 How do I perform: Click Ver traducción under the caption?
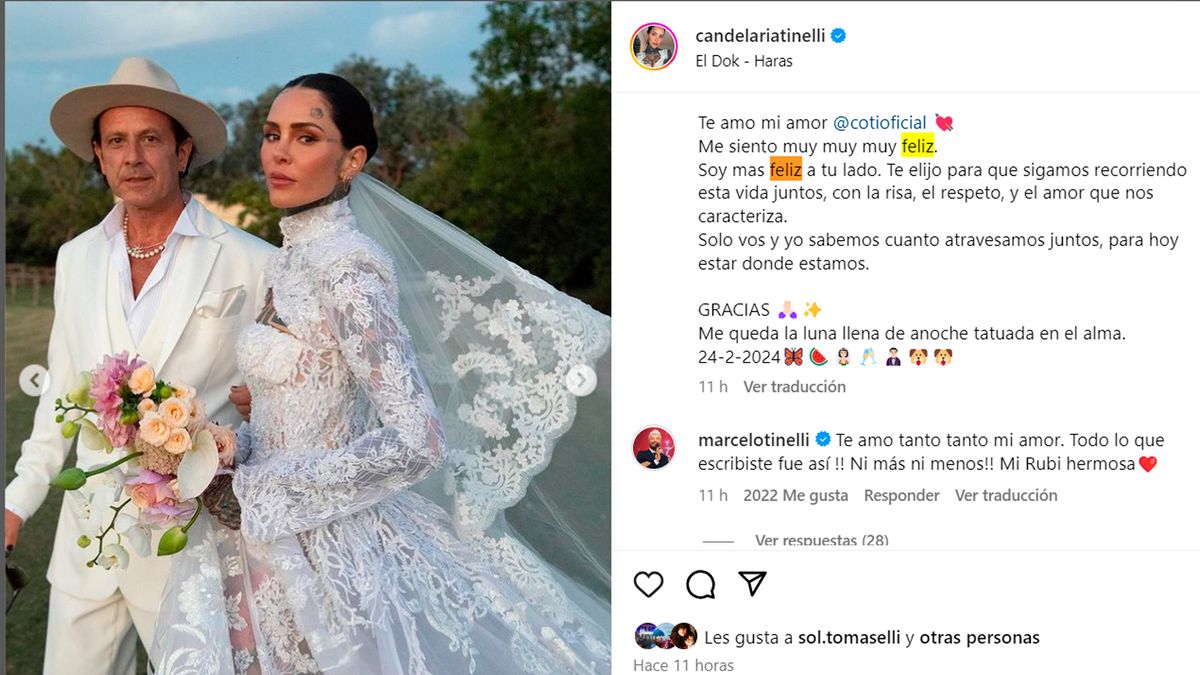click(x=794, y=386)
